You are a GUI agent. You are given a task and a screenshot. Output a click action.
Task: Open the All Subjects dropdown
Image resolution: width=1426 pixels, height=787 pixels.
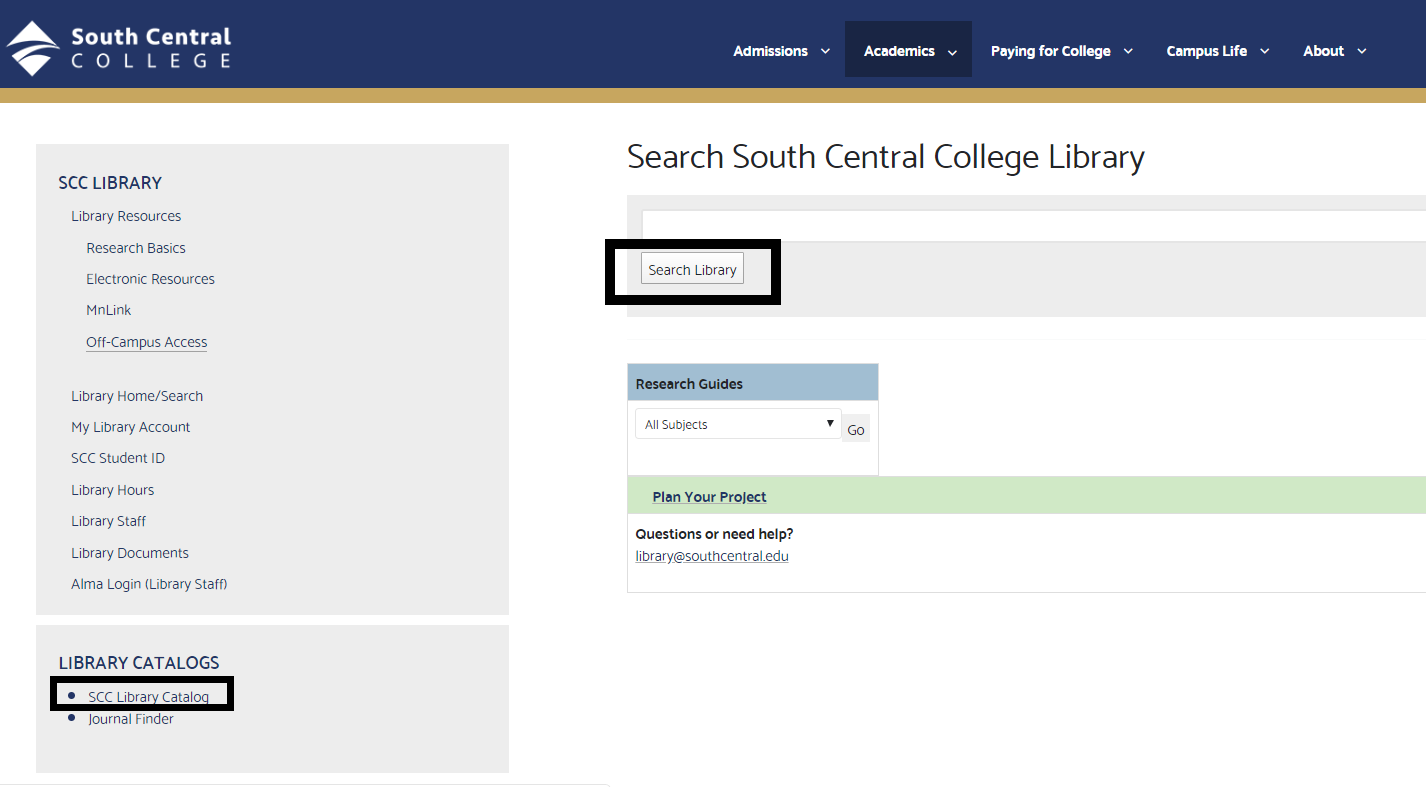[738, 424]
